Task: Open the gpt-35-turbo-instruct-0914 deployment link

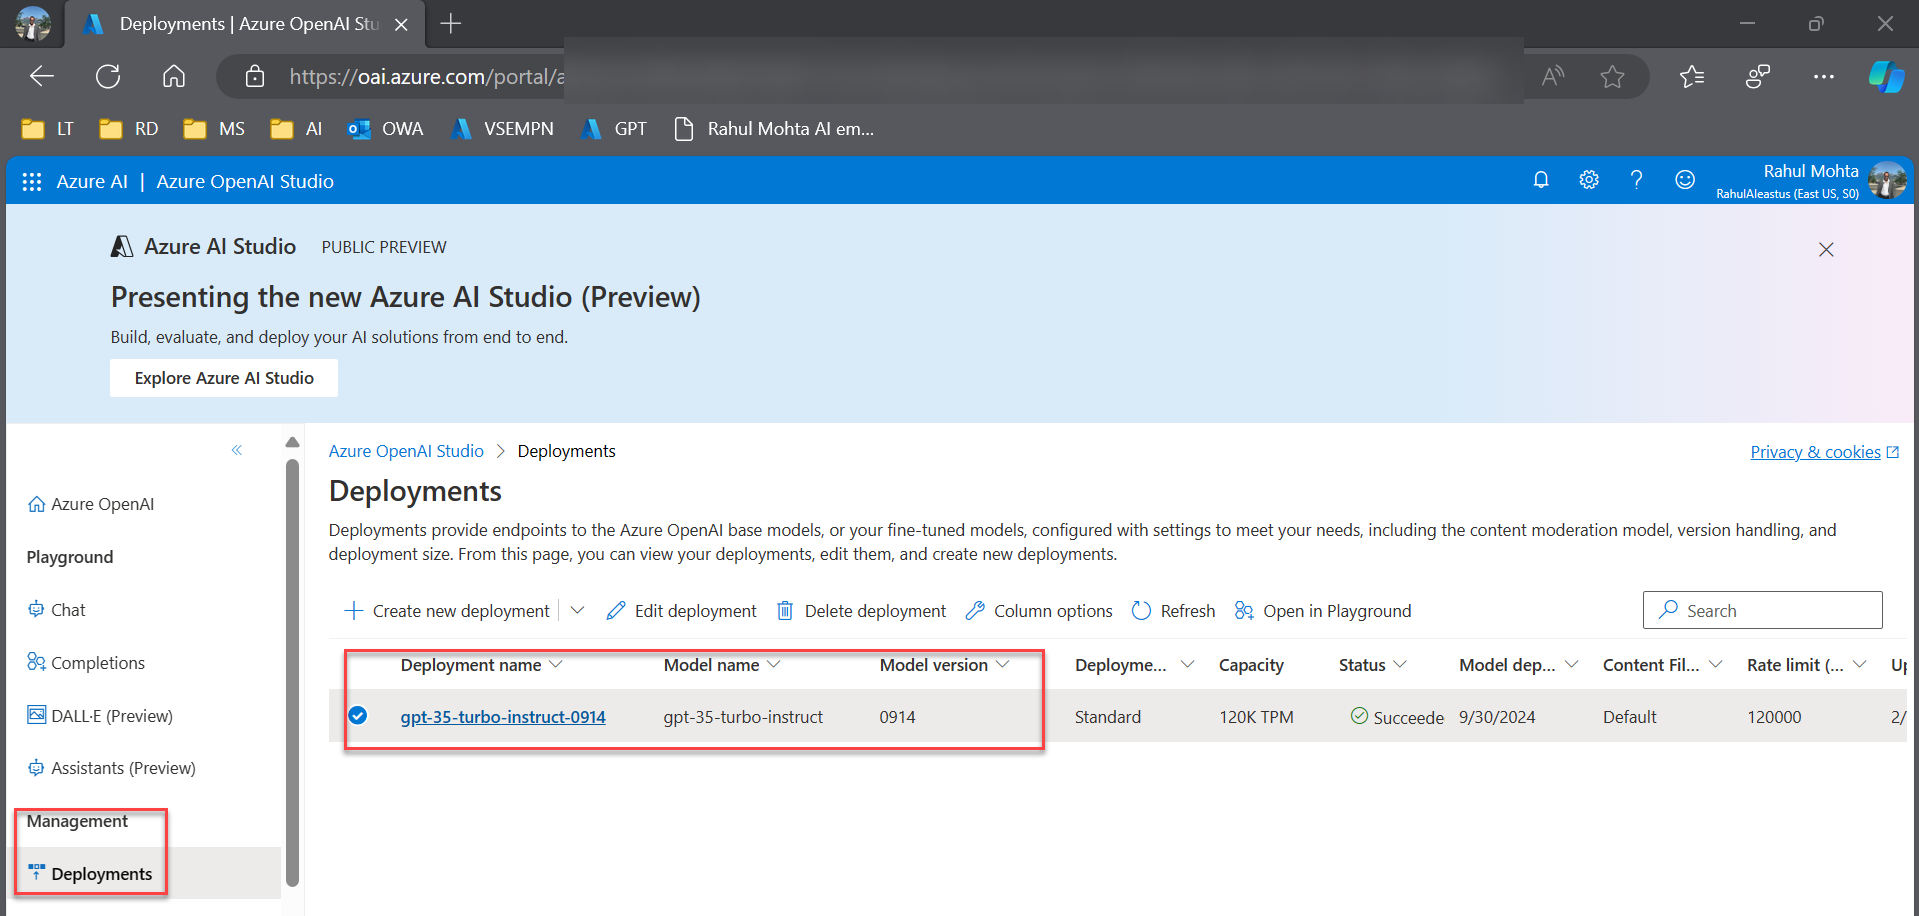Action: [x=503, y=717]
